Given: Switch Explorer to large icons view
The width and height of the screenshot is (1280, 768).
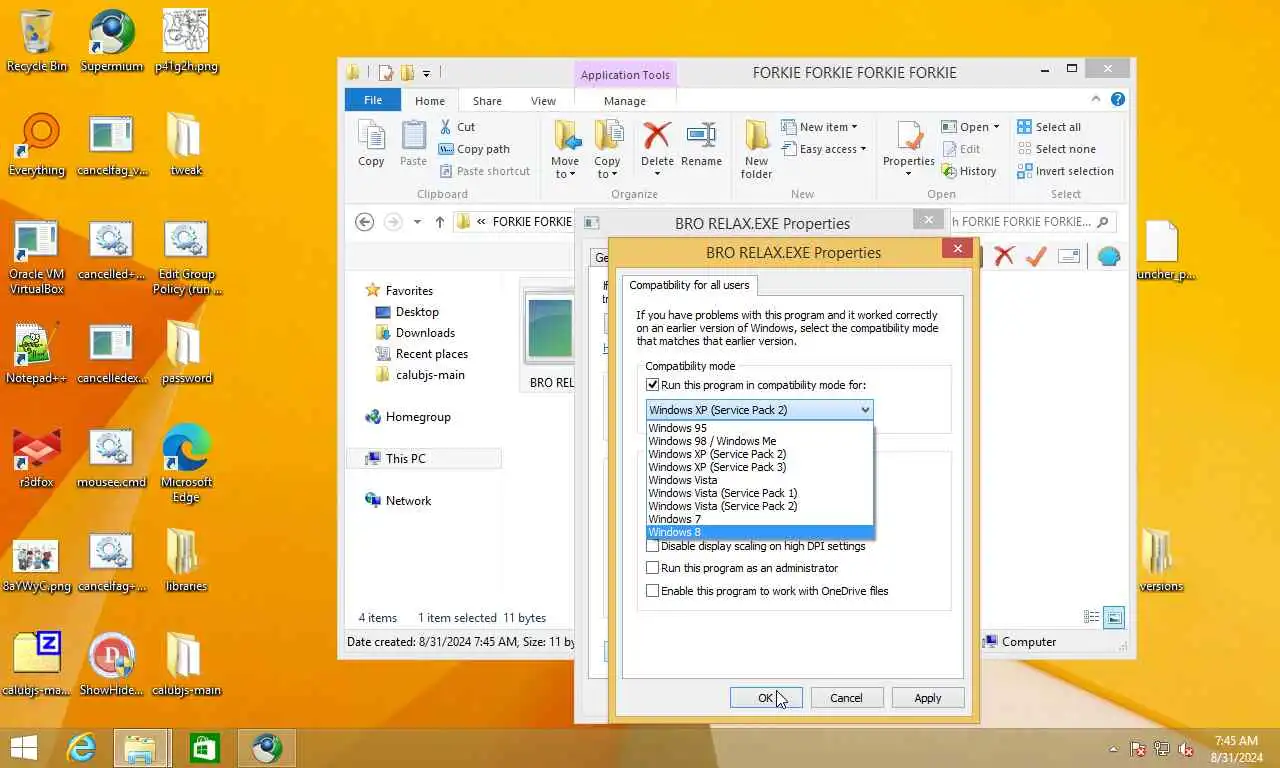Looking at the screenshot, I should tap(1114, 618).
